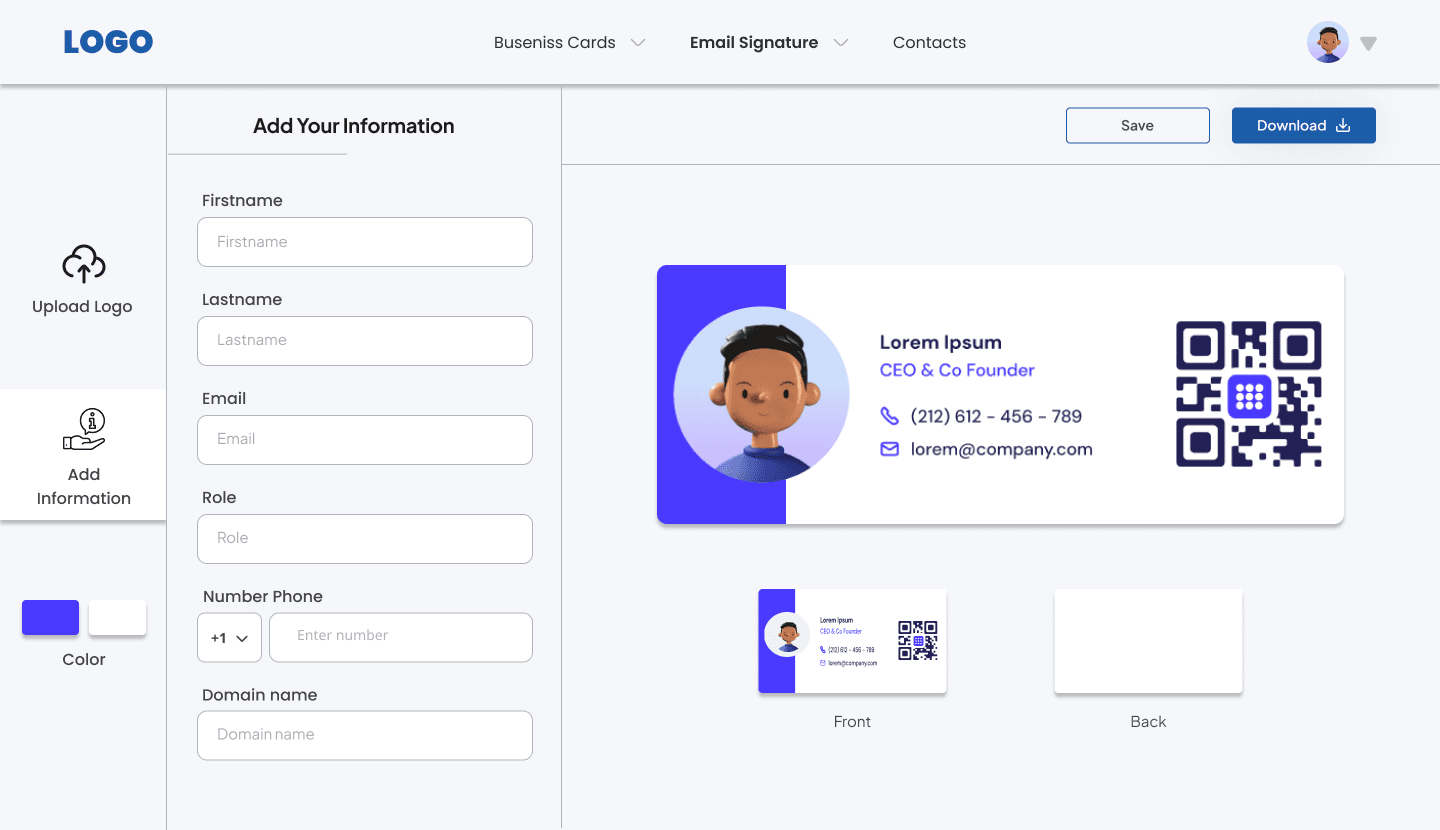Click the QR code on card preview
Viewport: 1440px width, 830px height.
pyautogui.click(x=1248, y=394)
